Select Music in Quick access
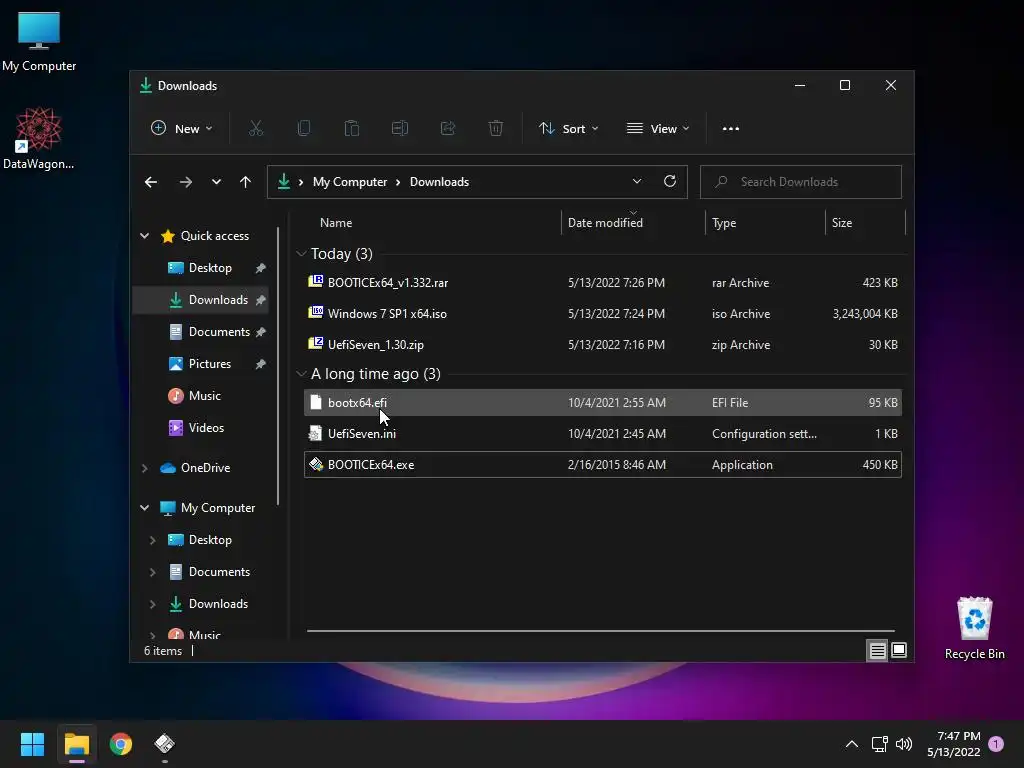1024x768 pixels. tap(200, 396)
